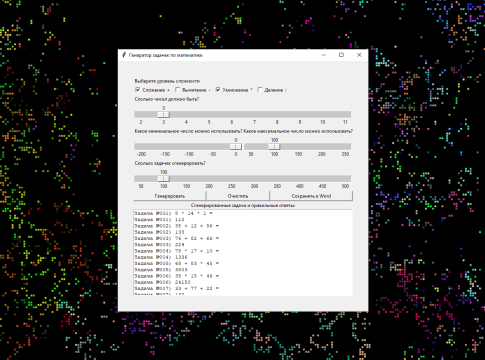
Task: Click the 7 tick label under the number-count slider
Action: tap(254, 122)
